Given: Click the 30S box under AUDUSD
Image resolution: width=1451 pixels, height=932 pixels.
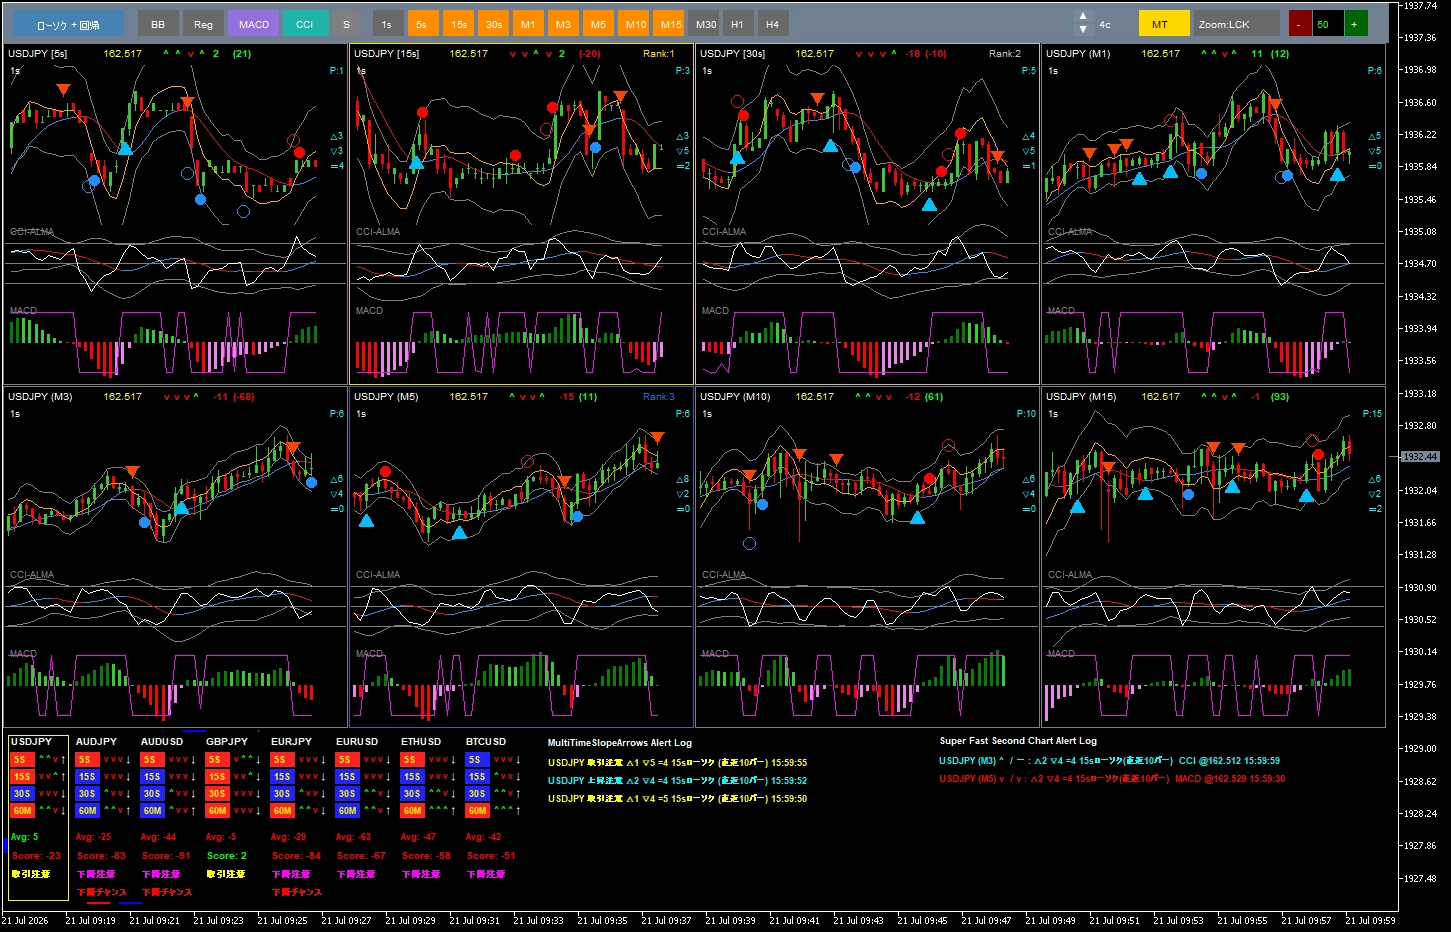Looking at the screenshot, I should (x=152, y=794).
